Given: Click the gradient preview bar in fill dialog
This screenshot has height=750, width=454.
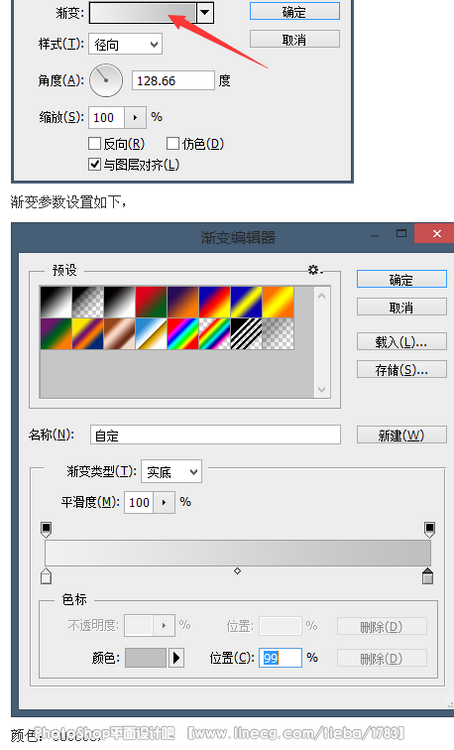Looking at the screenshot, I should pos(143,12).
